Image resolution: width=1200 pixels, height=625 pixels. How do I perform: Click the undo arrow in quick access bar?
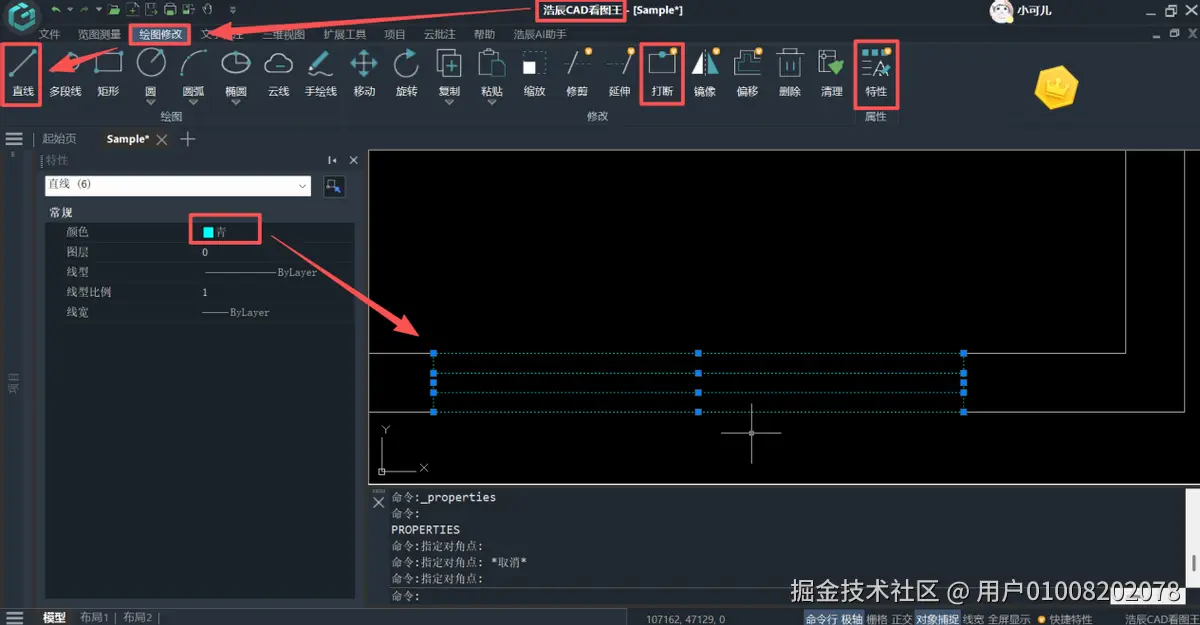(x=56, y=9)
